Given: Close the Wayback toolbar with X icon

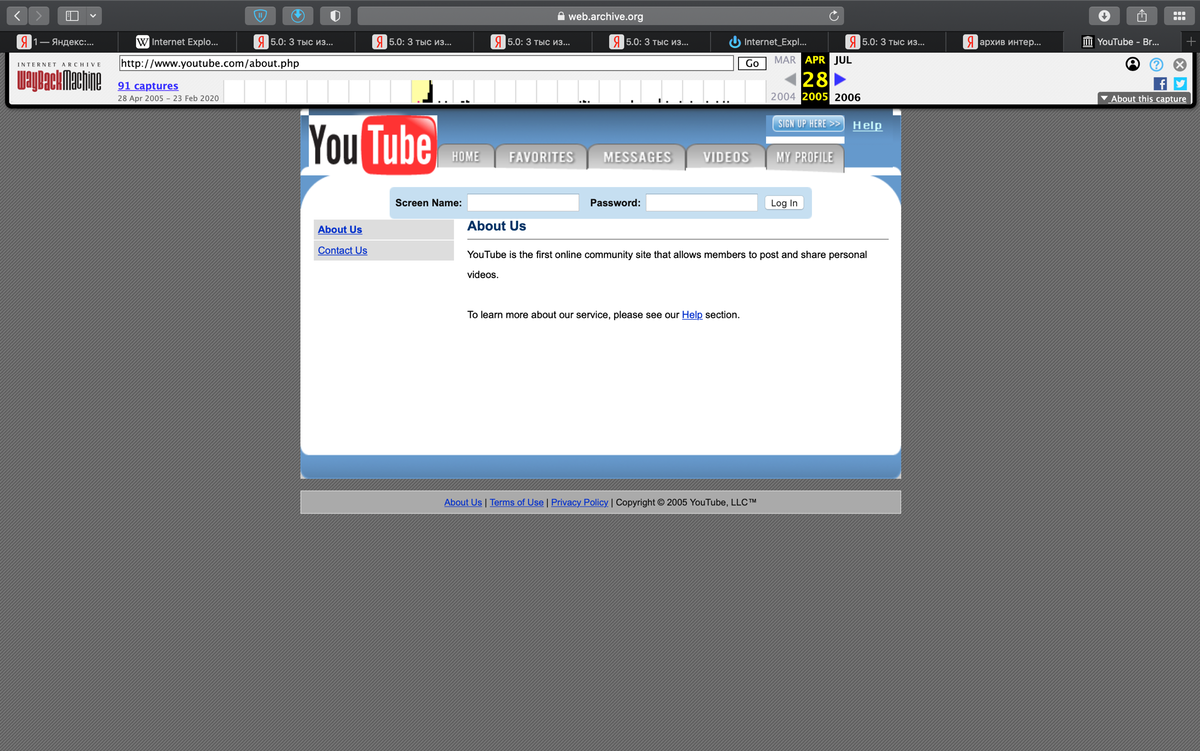Looking at the screenshot, I should pos(1179,64).
